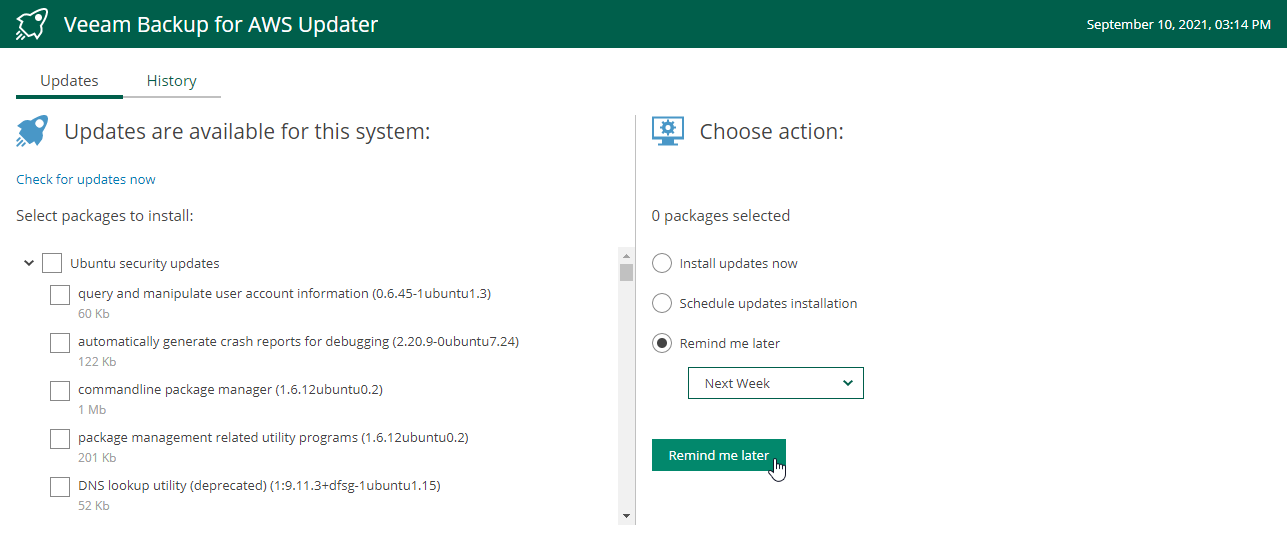The width and height of the screenshot is (1287, 541).
Task: Select the query and manipulate user account package
Action: pos(60,295)
